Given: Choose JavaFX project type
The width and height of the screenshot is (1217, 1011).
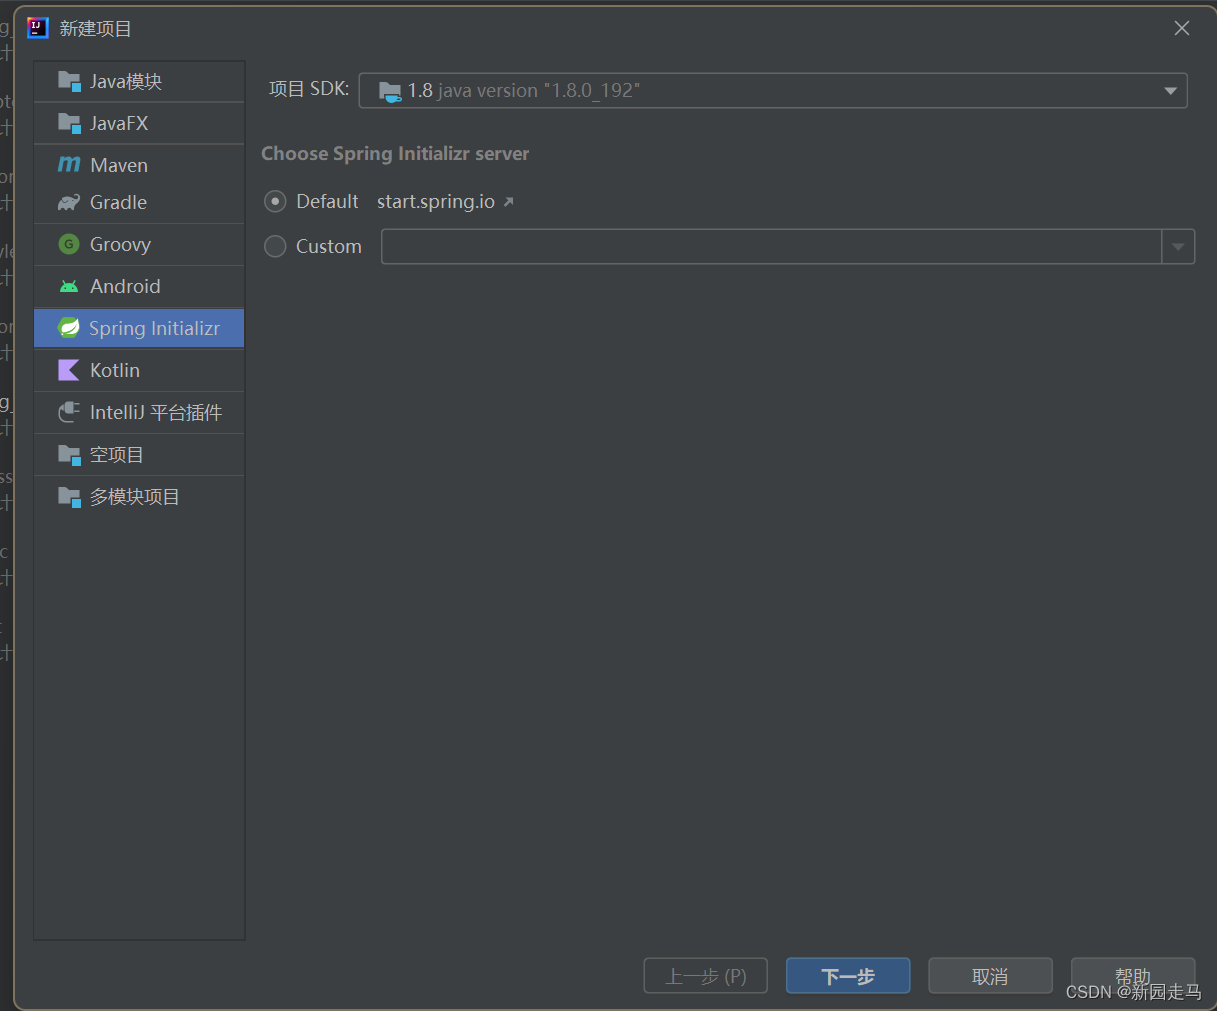Looking at the screenshot, I should click(x=139, y=123).
